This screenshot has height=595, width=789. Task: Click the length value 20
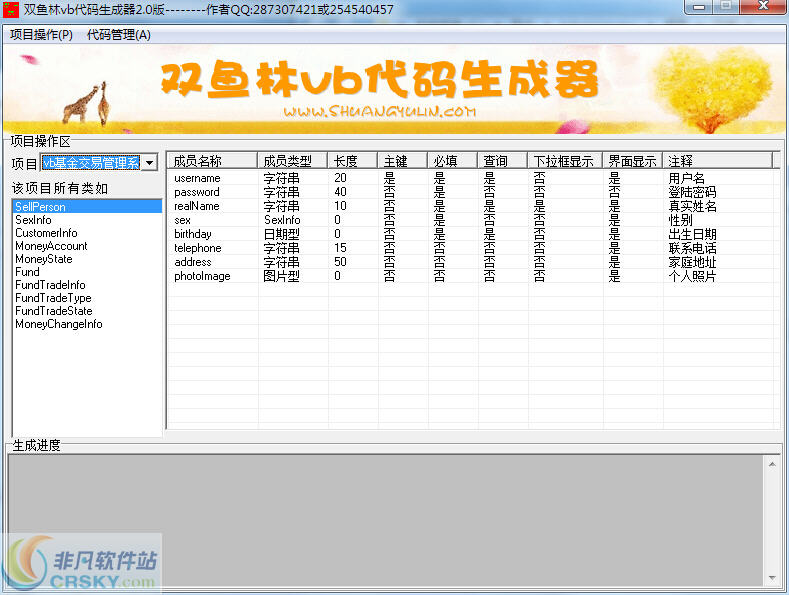pyautogui.click(x=340, y=178)
